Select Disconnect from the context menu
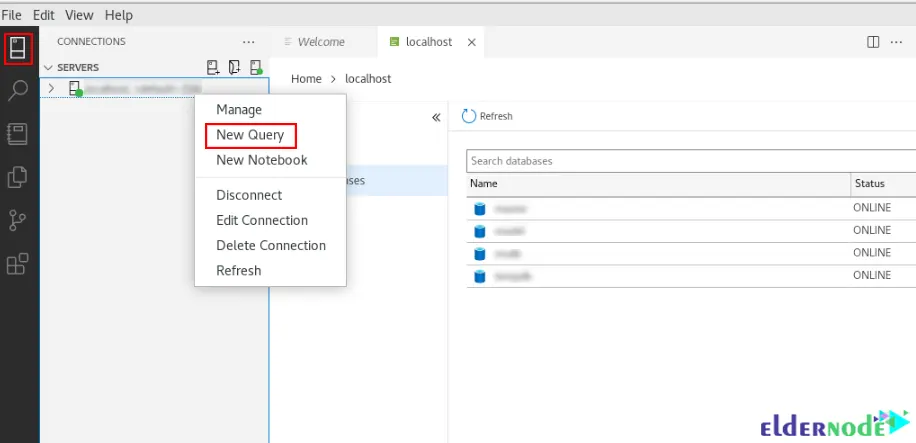Viewport: 916px width, 443px height. (249, 195)
